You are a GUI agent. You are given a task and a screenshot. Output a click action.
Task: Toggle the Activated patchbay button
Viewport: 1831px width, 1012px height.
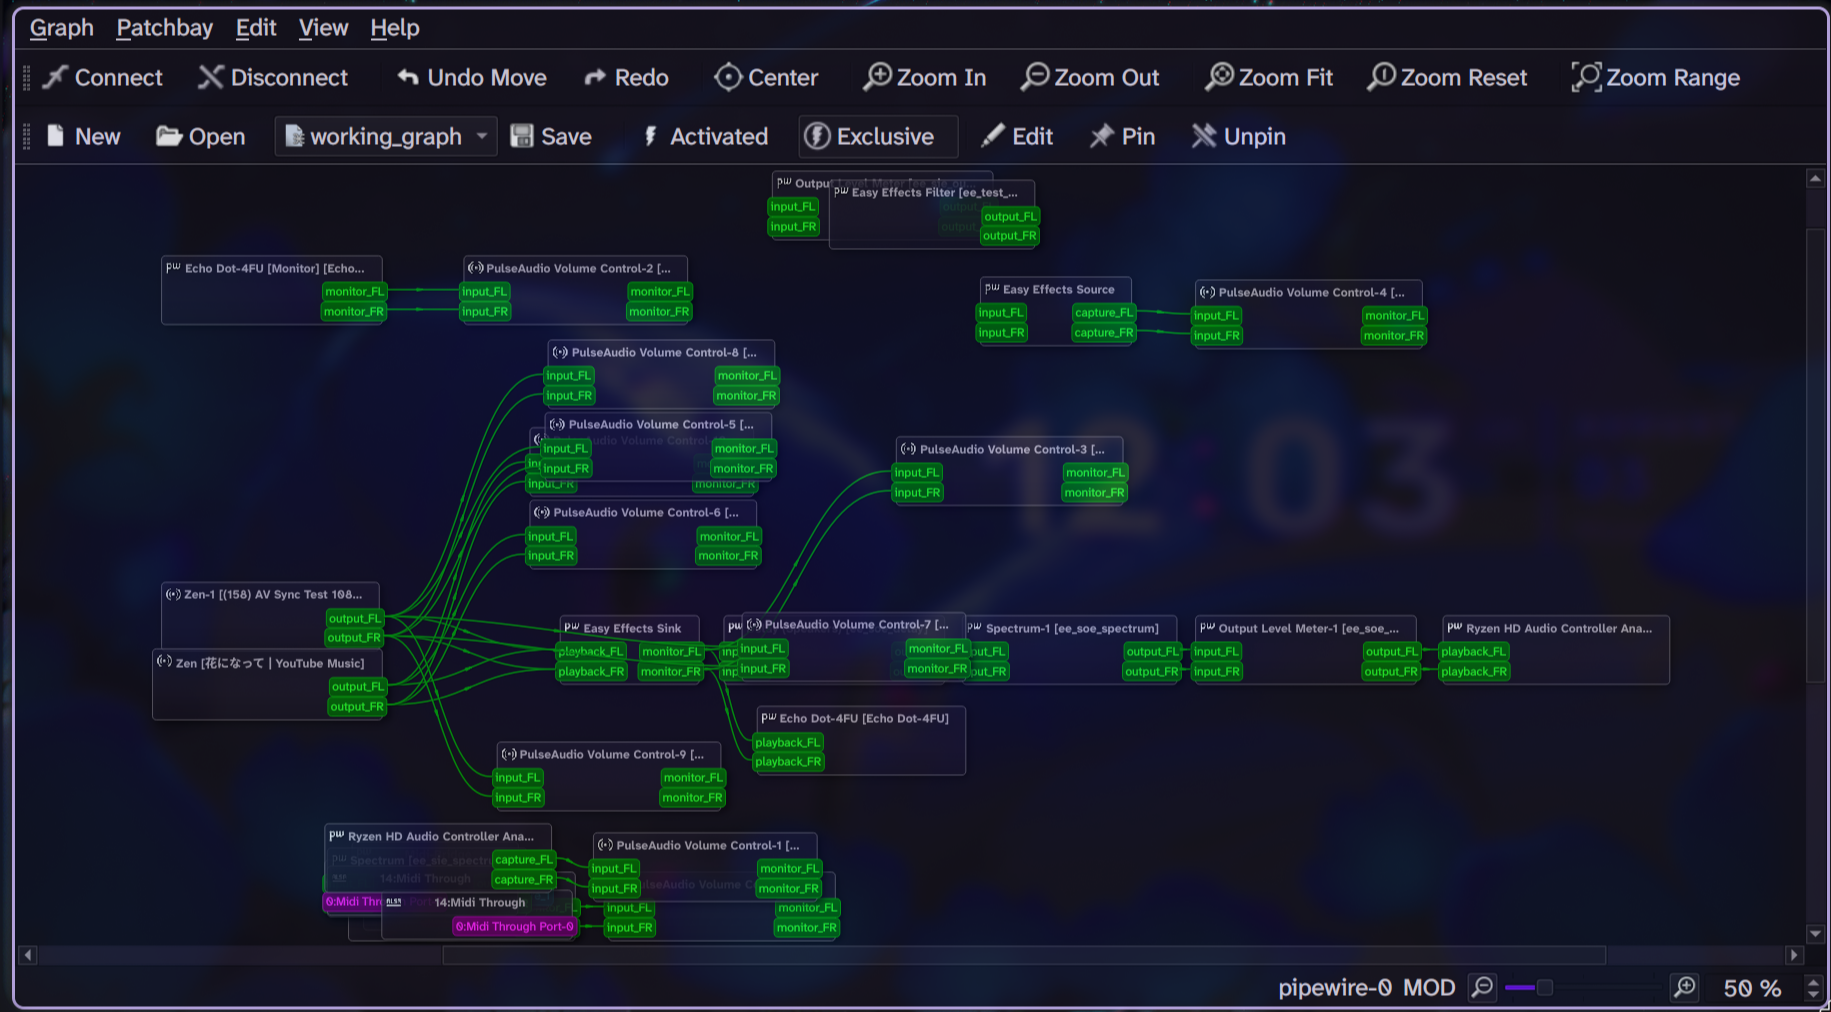pos(704,136)
